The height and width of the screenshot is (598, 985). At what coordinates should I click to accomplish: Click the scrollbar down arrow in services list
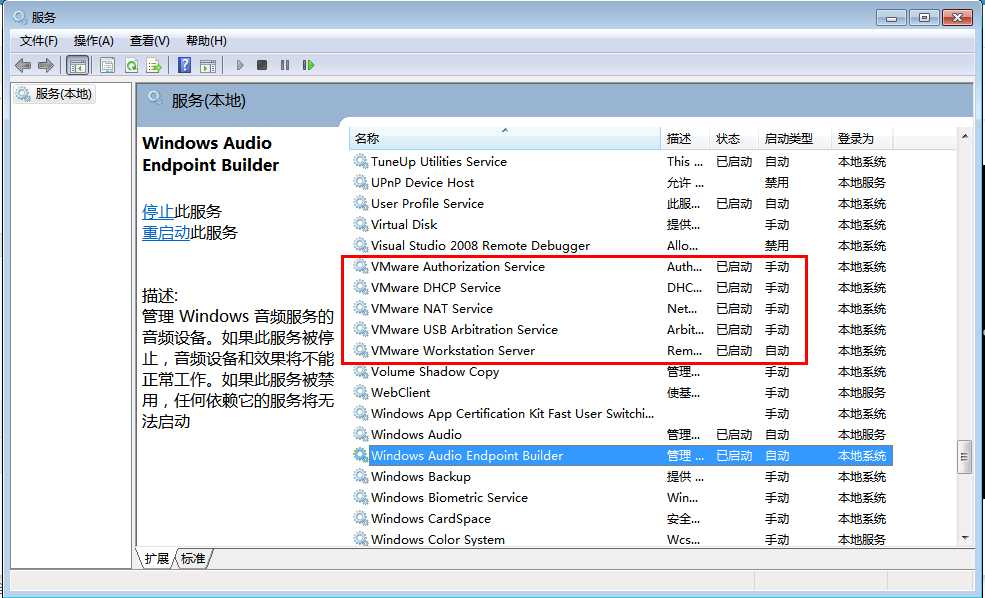(x=965, y=538)
